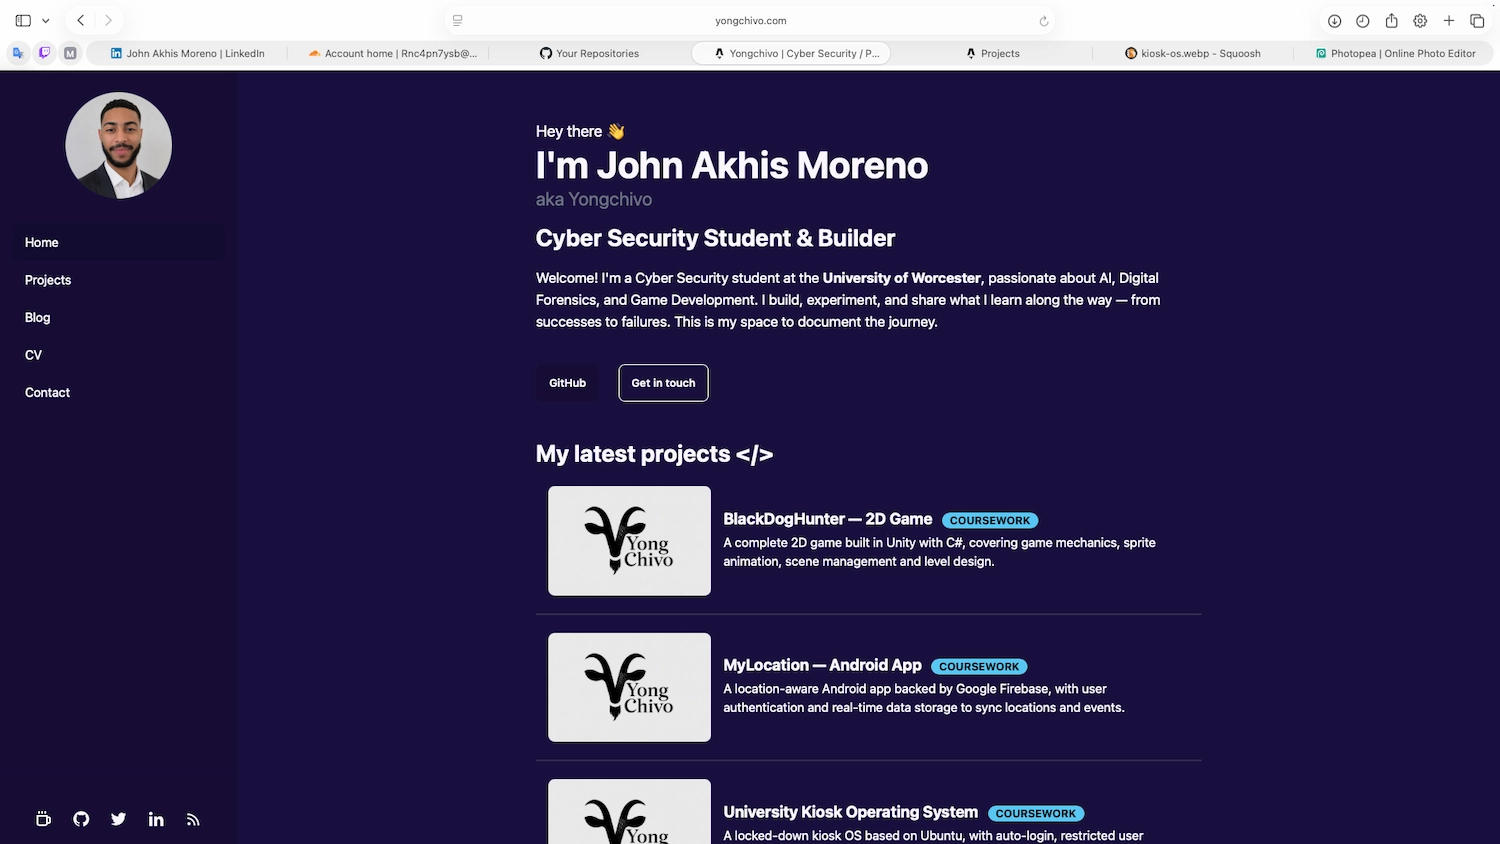The image size is (1500, 844).
Task: Open the pinned M tab
Action: pos(70,53)
